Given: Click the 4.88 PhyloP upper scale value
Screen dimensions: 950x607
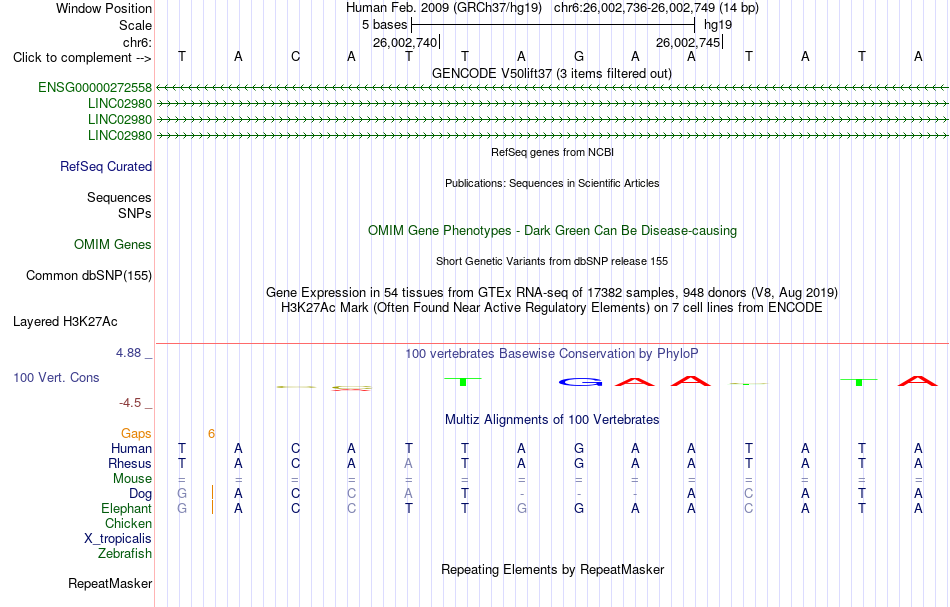Looking at the screenshot, I should tap(128, 353).
